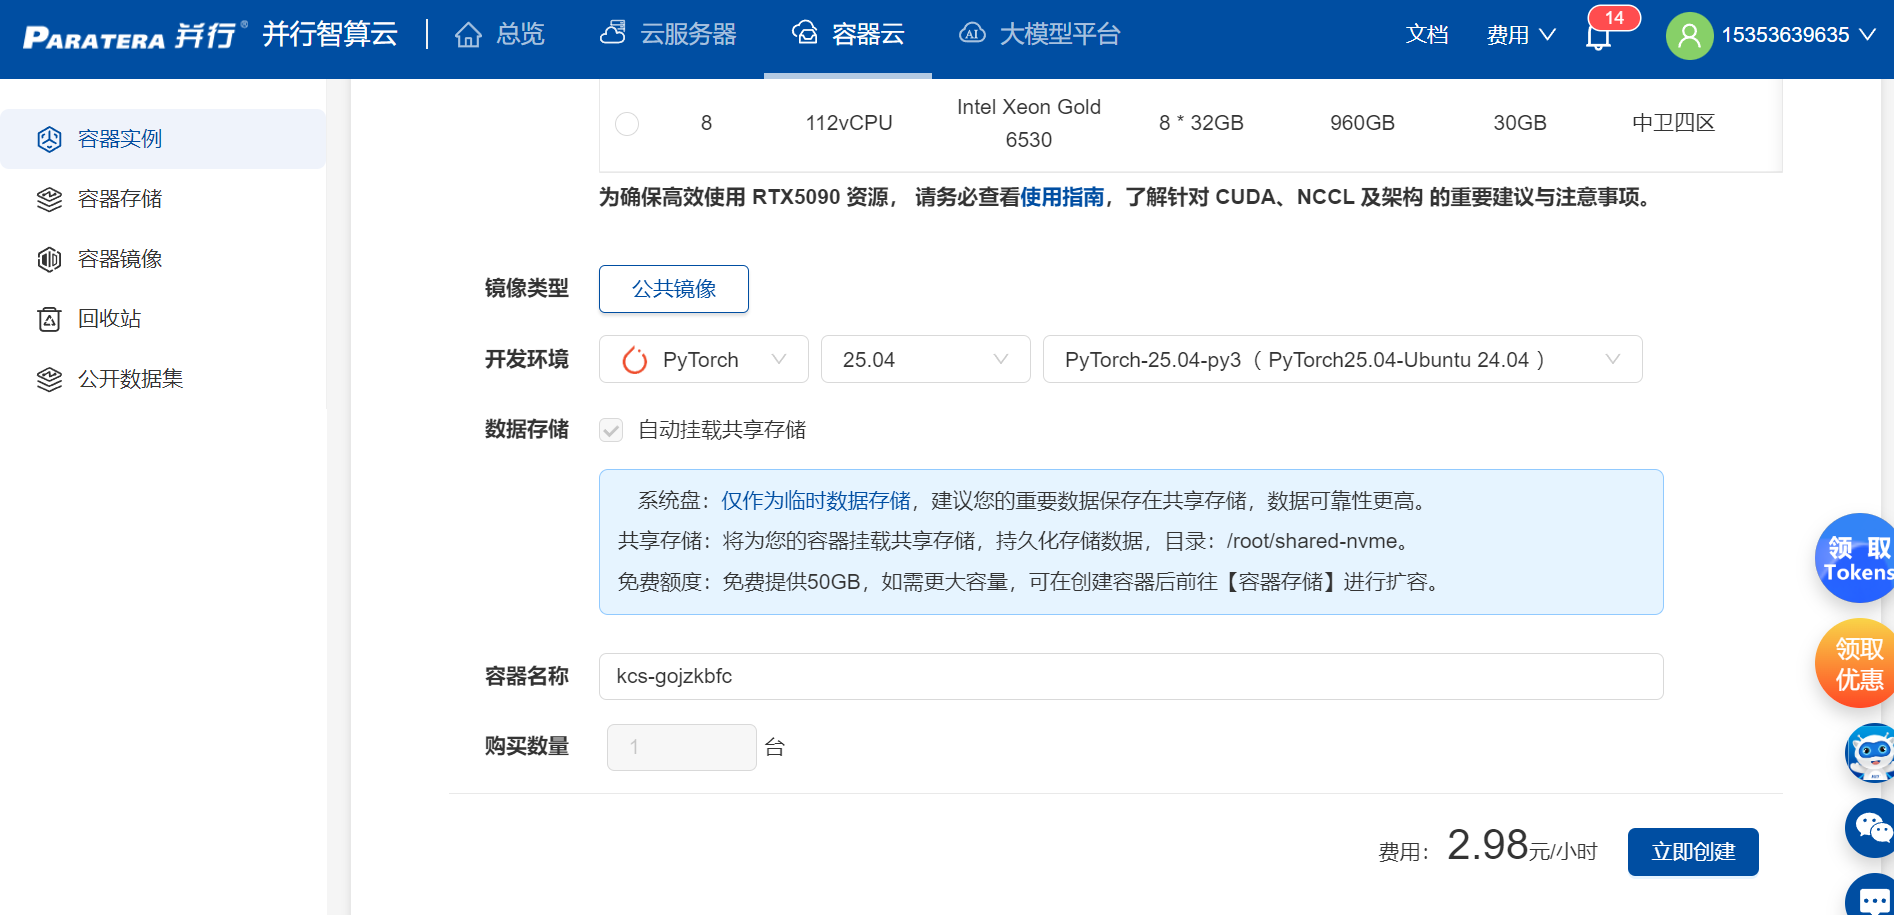Click the 容器存储 layers icon
Screen dimensions: 1894x915
pos(49,199)
